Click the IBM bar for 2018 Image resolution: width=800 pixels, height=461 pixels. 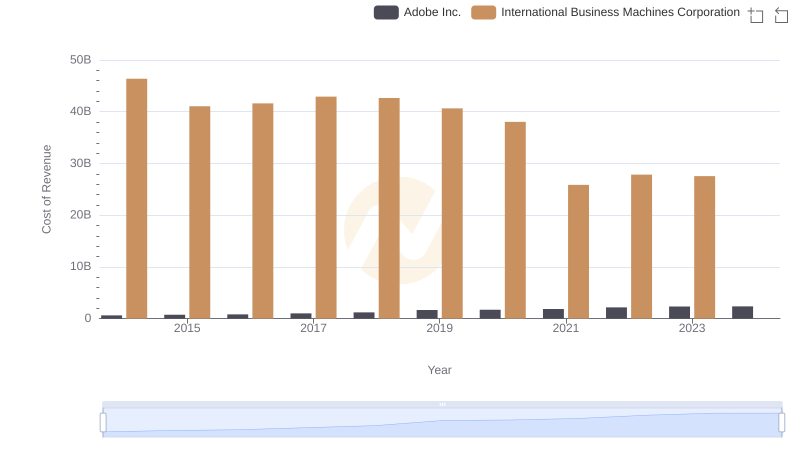tap(389, 208)
